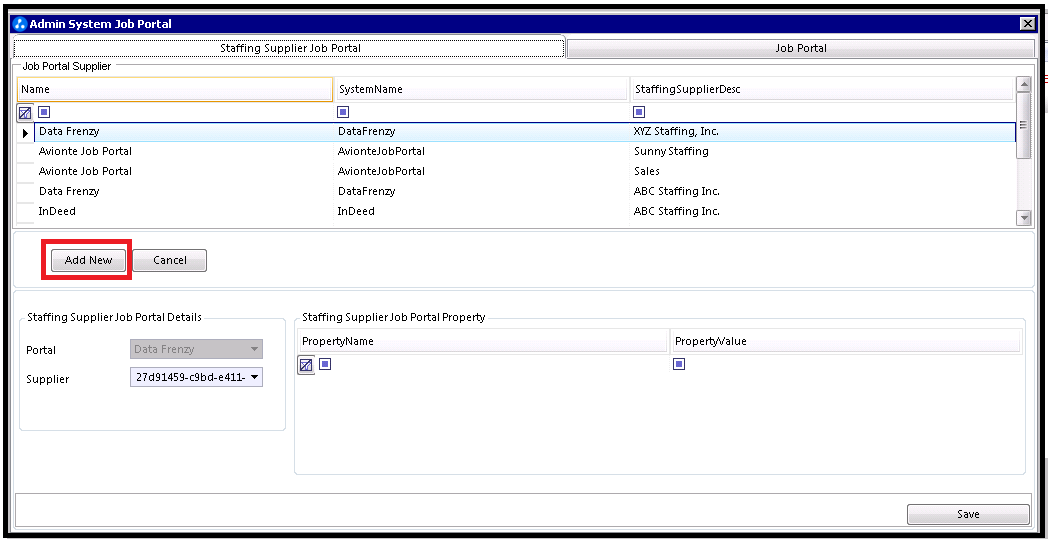Image resolution: width=1049 pixels, height=541 pixels.
Task: Sort by the Name column header
Action: point(175,89)
